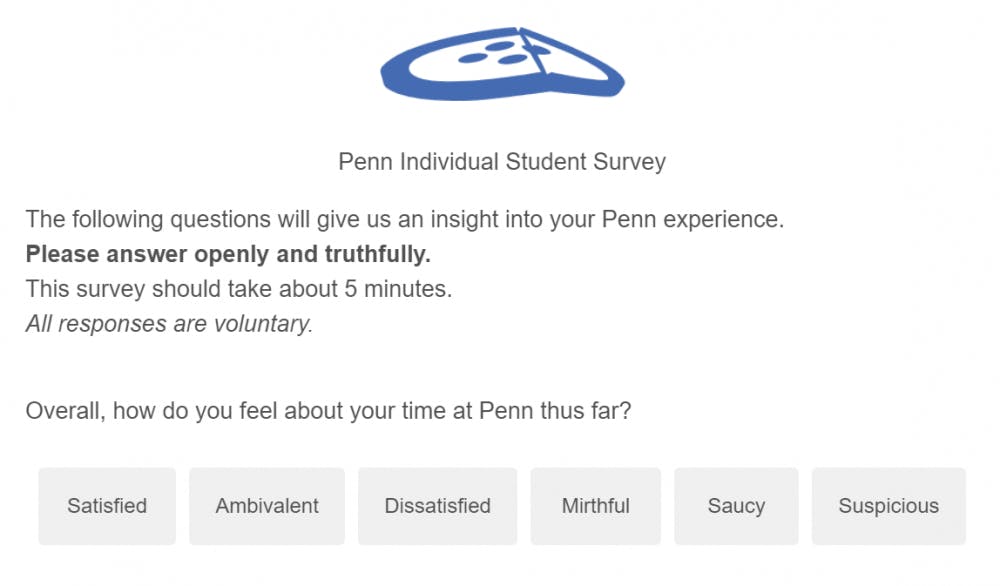Click the whitespace between Mirthful and Saucy

click(668, 505)
